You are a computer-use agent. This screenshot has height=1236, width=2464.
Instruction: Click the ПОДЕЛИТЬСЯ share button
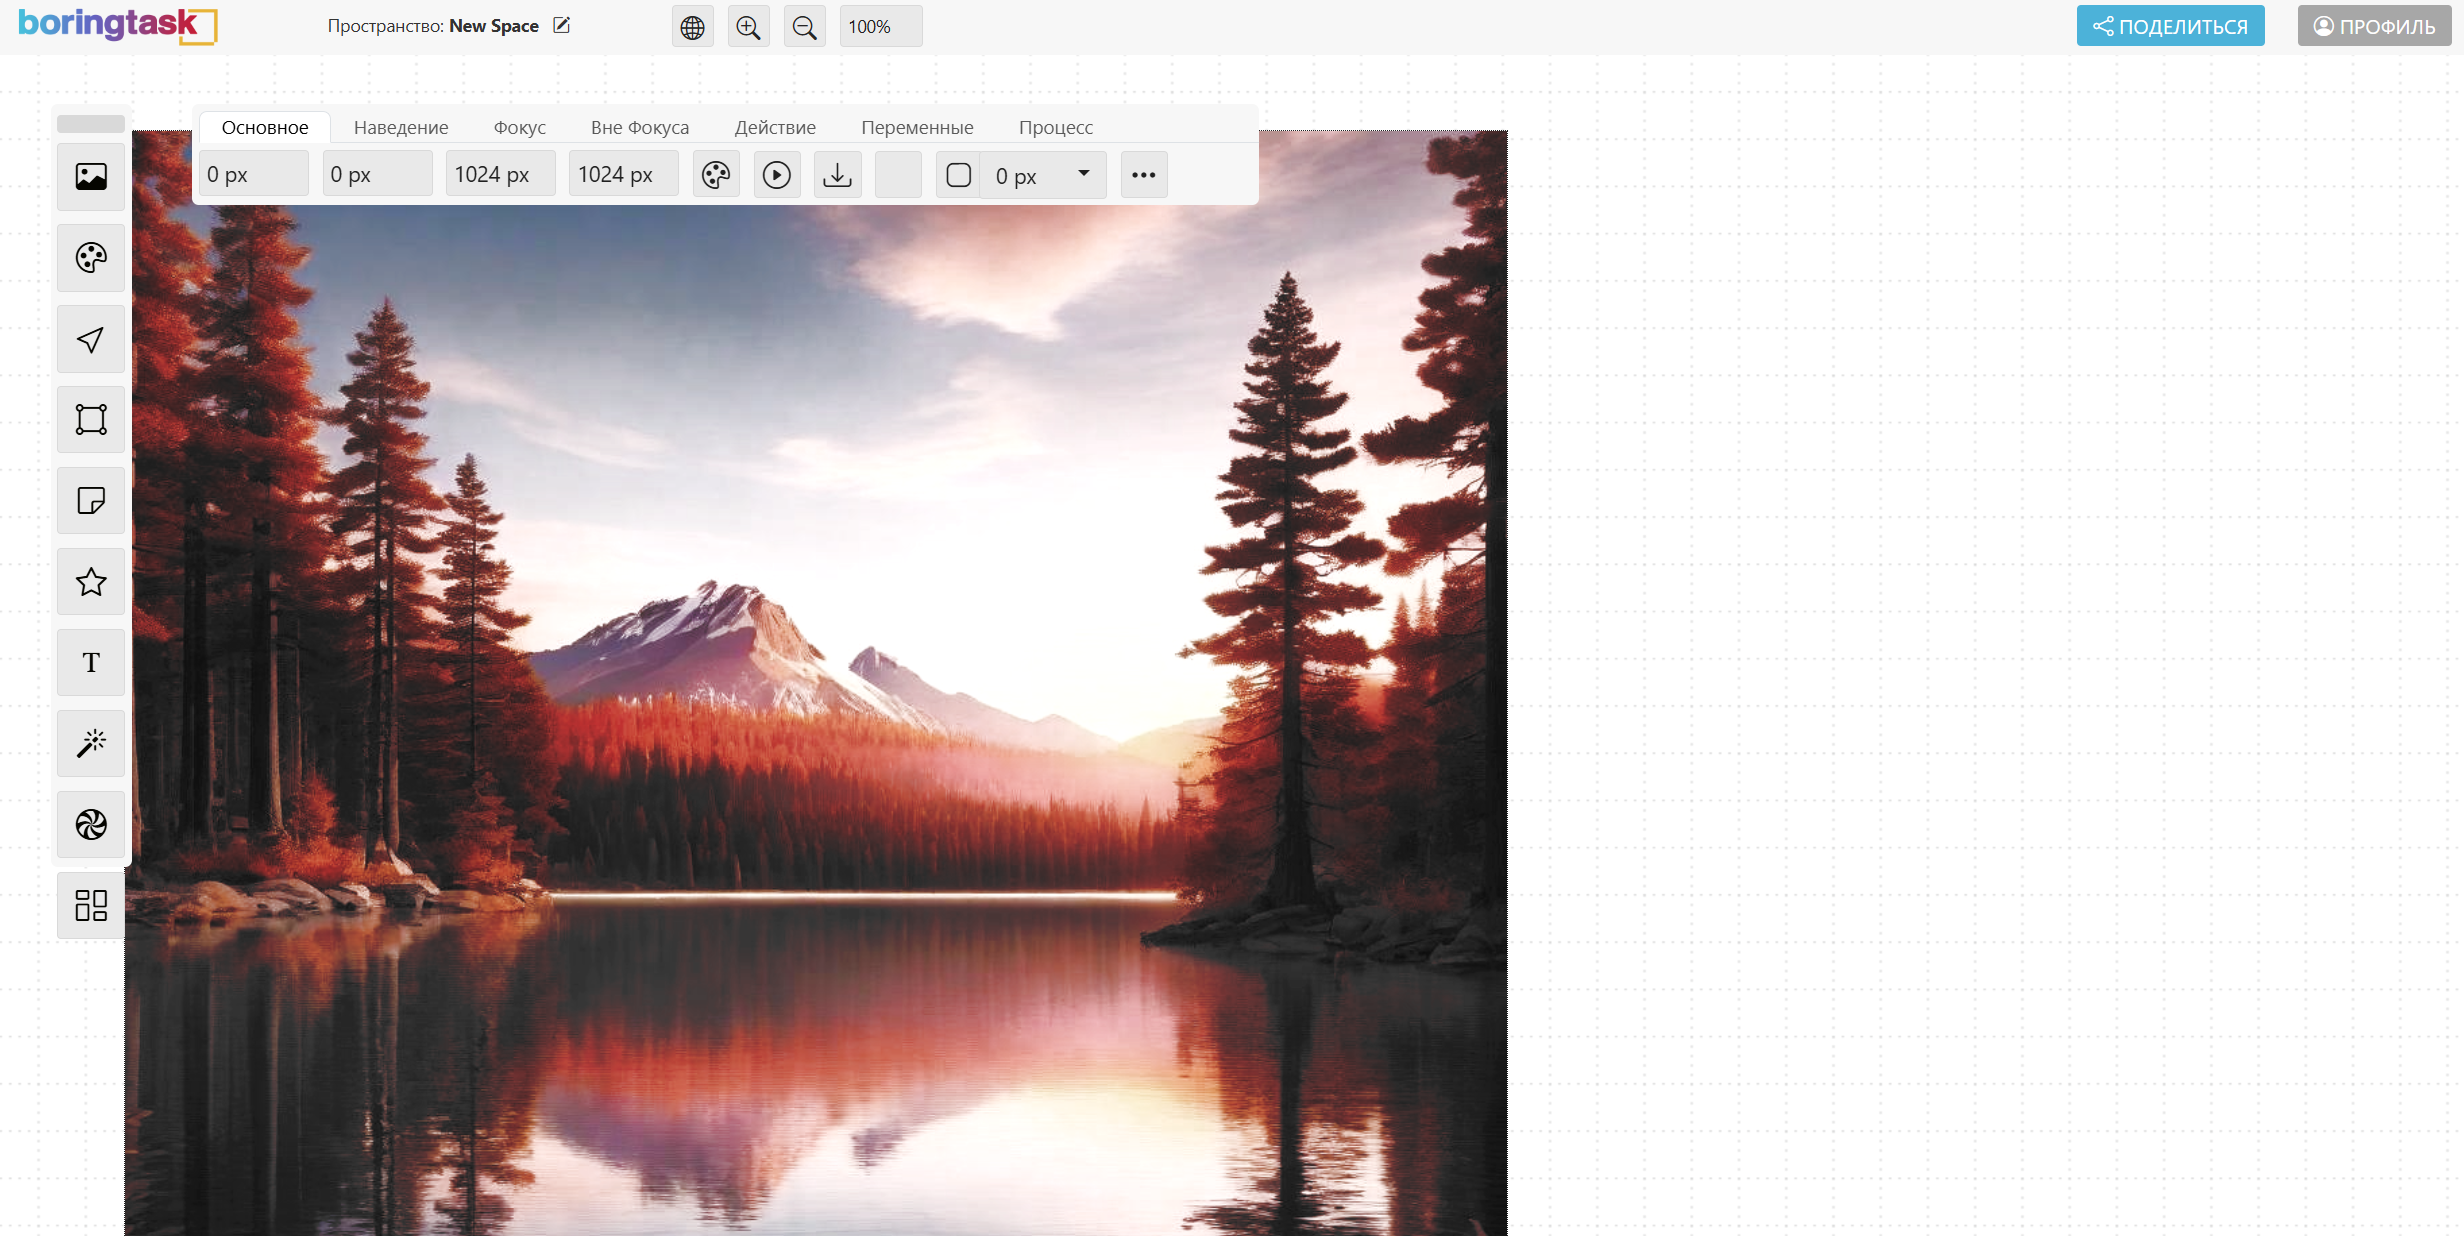pos(2170,27)
